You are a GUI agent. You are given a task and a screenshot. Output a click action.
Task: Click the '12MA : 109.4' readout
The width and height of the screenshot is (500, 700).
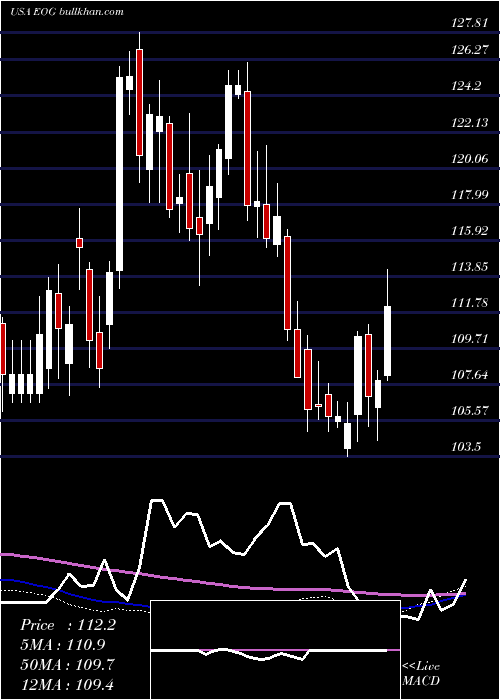coord(68,683)
